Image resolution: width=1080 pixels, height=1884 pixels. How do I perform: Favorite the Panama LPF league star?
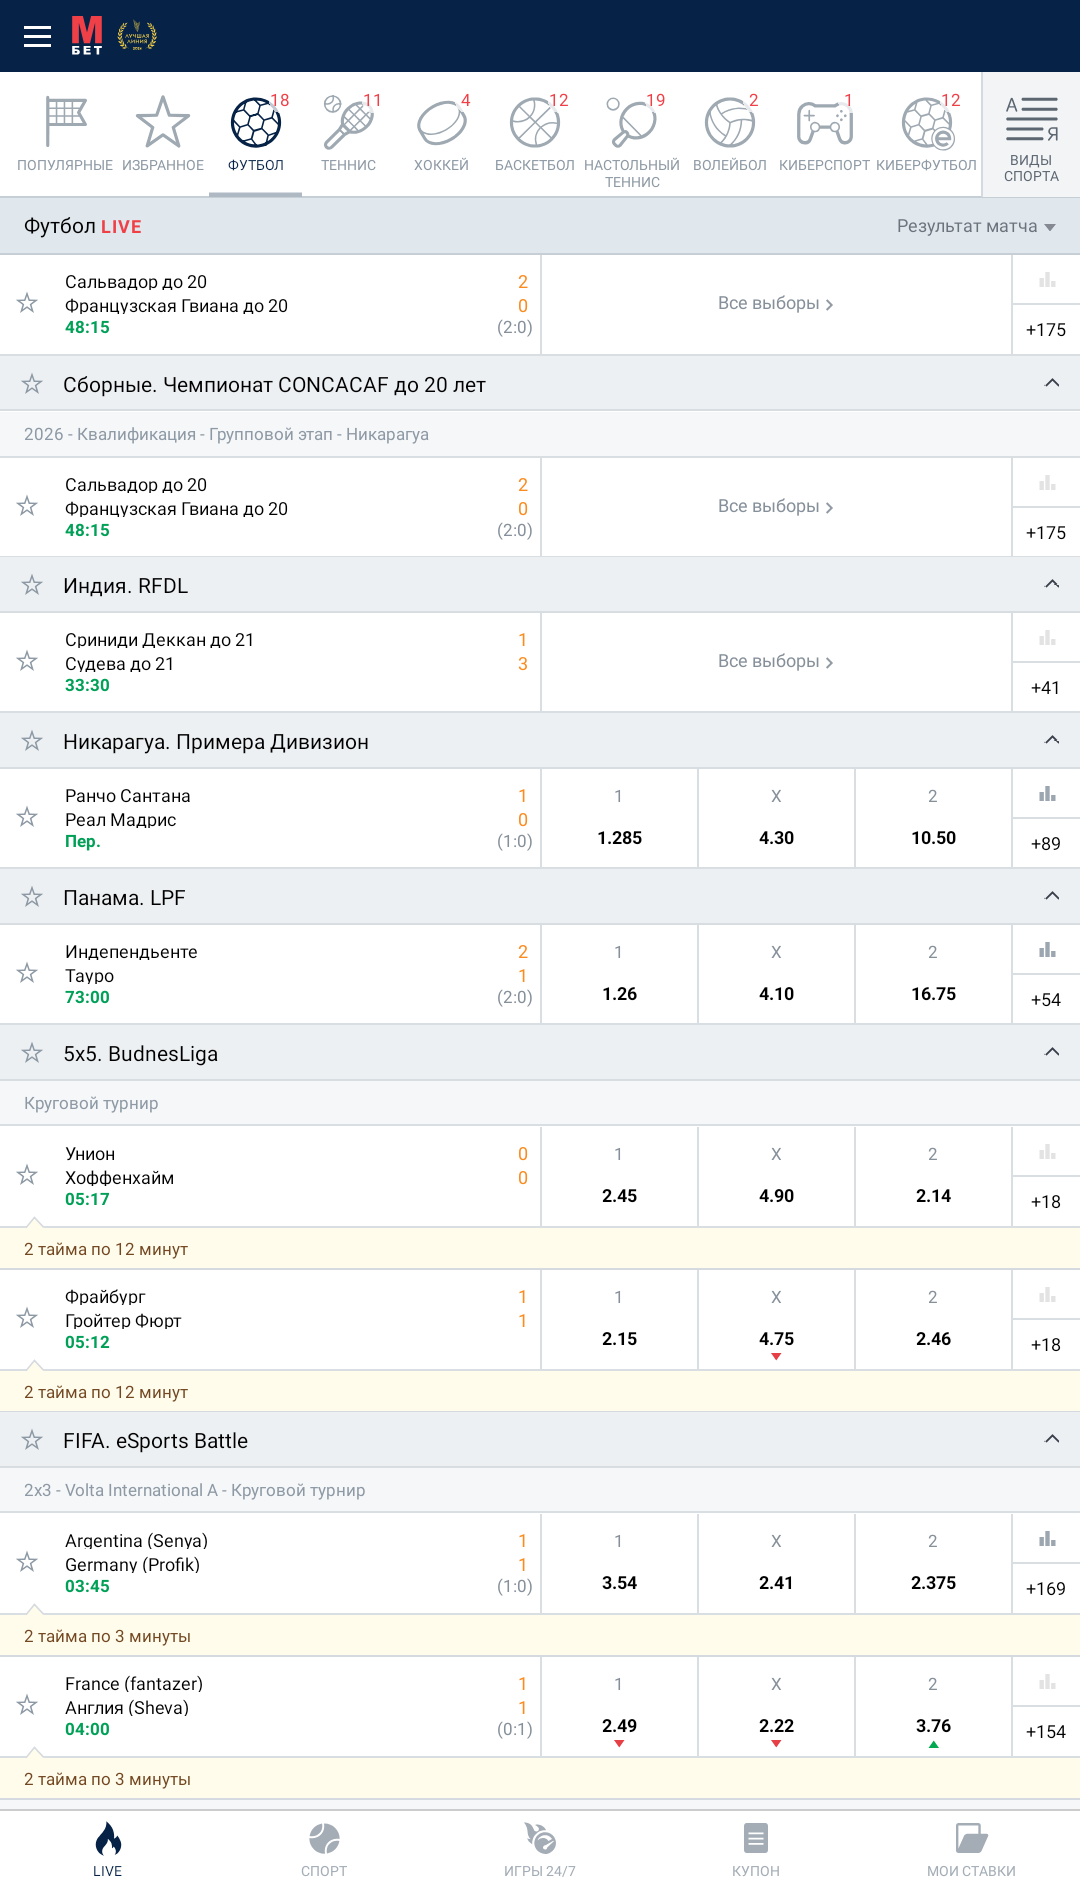coord(32,897)
